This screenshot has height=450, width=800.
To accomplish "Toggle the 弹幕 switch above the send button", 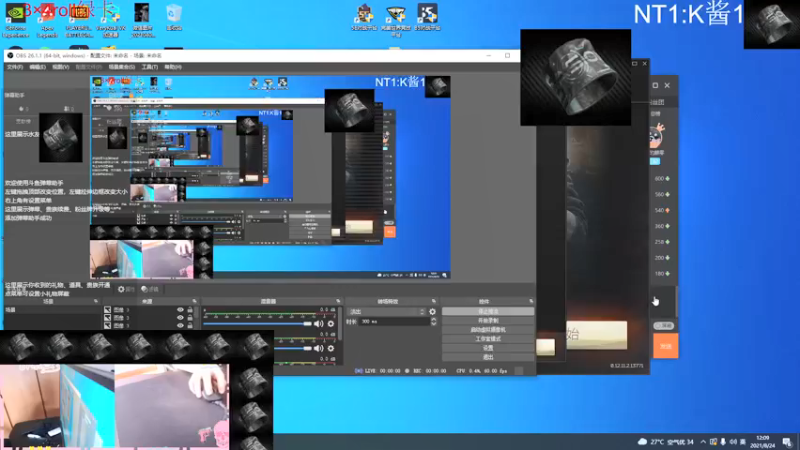I will pyautogui.click(x=664, y=326).
